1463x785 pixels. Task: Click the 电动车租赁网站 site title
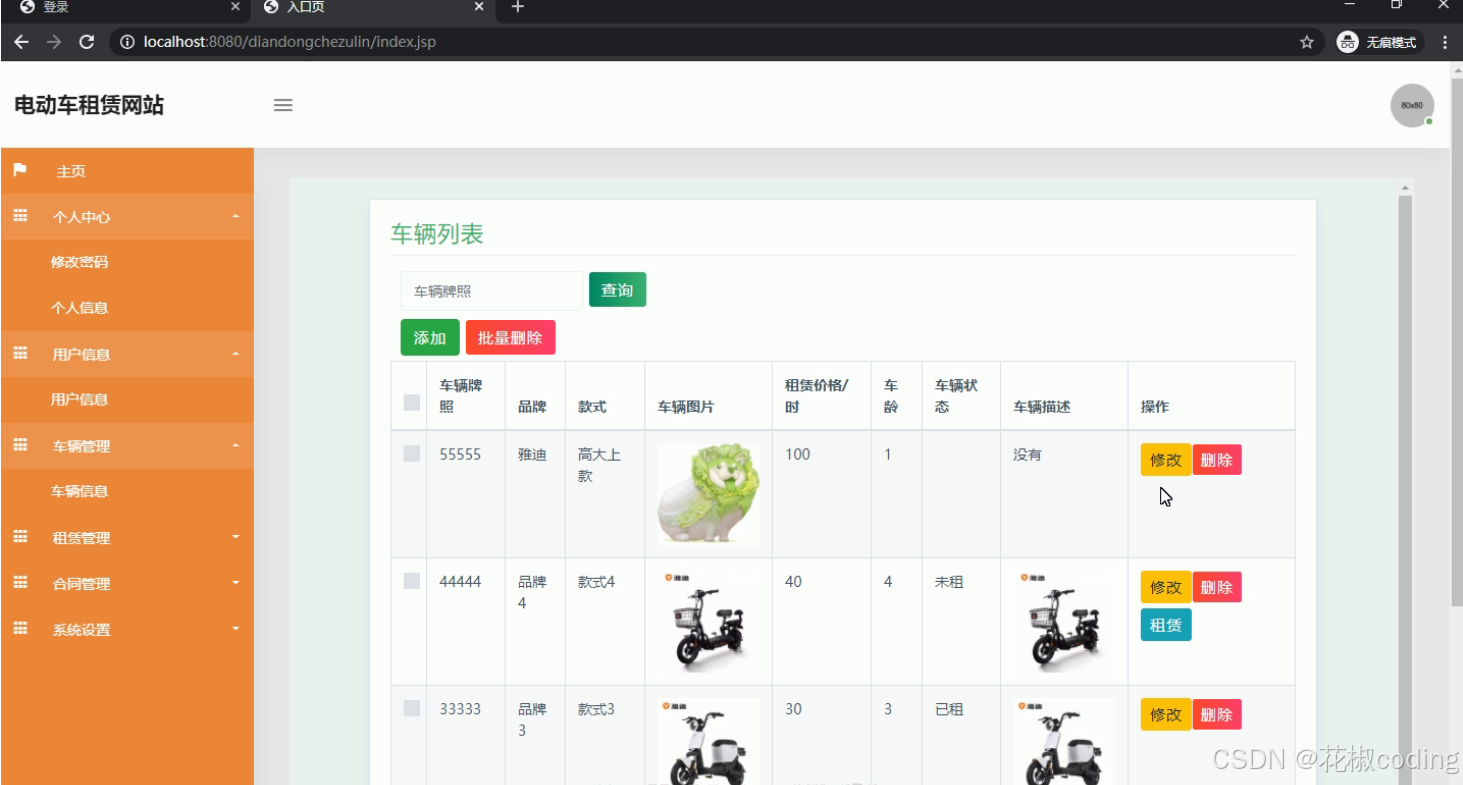(89, 105)
